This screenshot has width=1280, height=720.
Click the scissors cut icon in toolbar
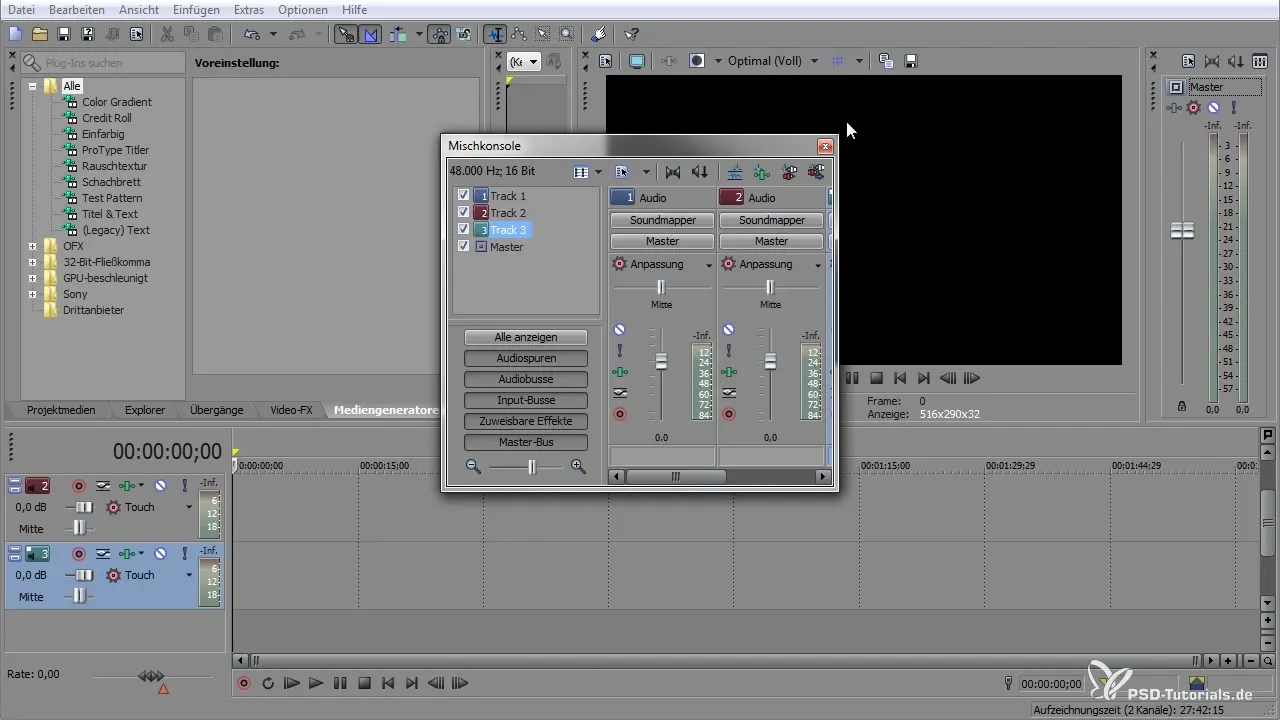pos(167,34)
